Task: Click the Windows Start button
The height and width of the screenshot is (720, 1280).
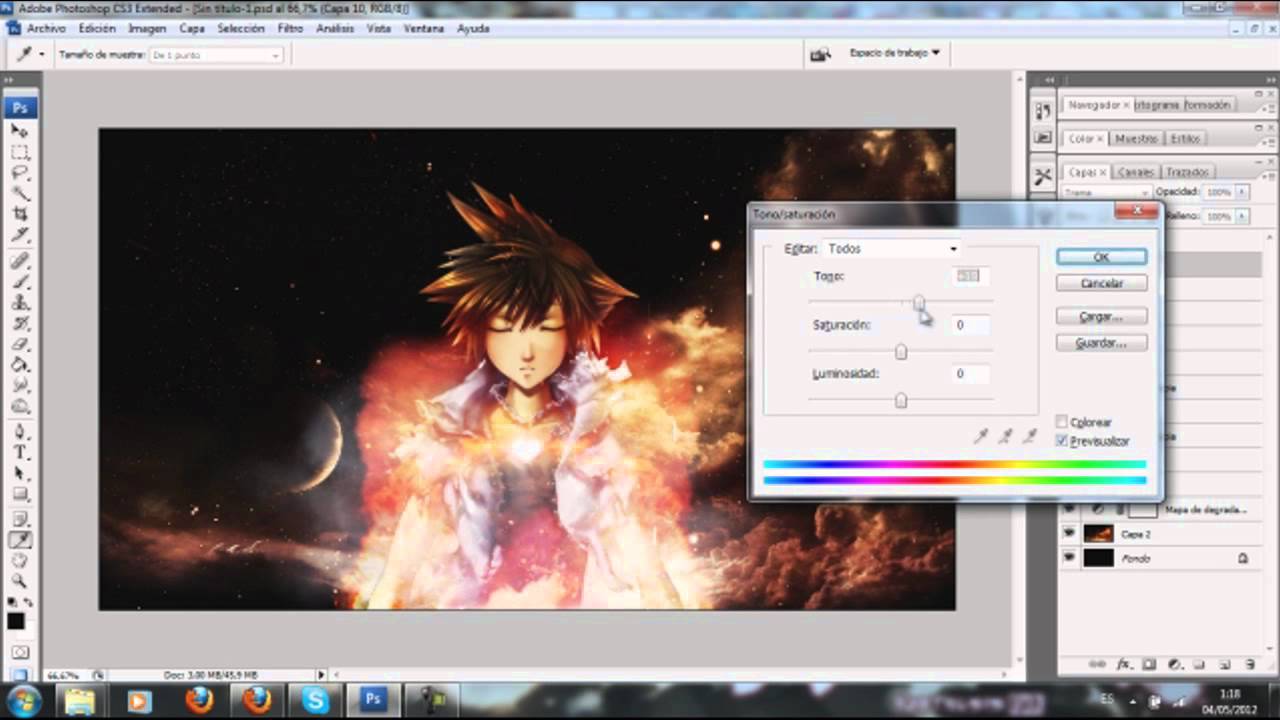Action: pos(24,700)
